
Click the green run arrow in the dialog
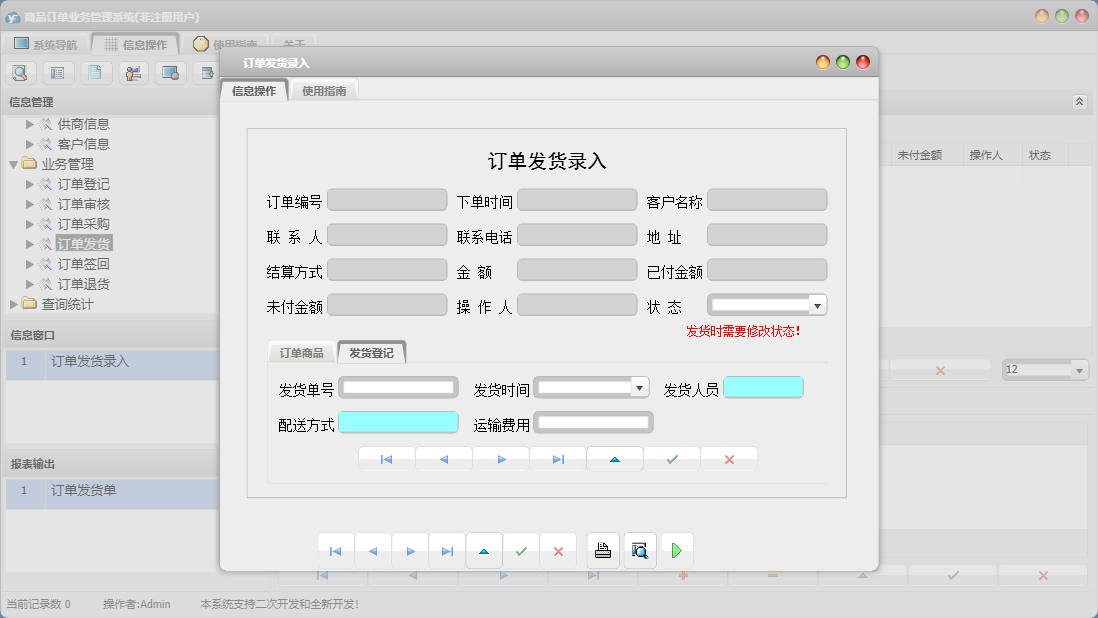(x=676, y=550)
